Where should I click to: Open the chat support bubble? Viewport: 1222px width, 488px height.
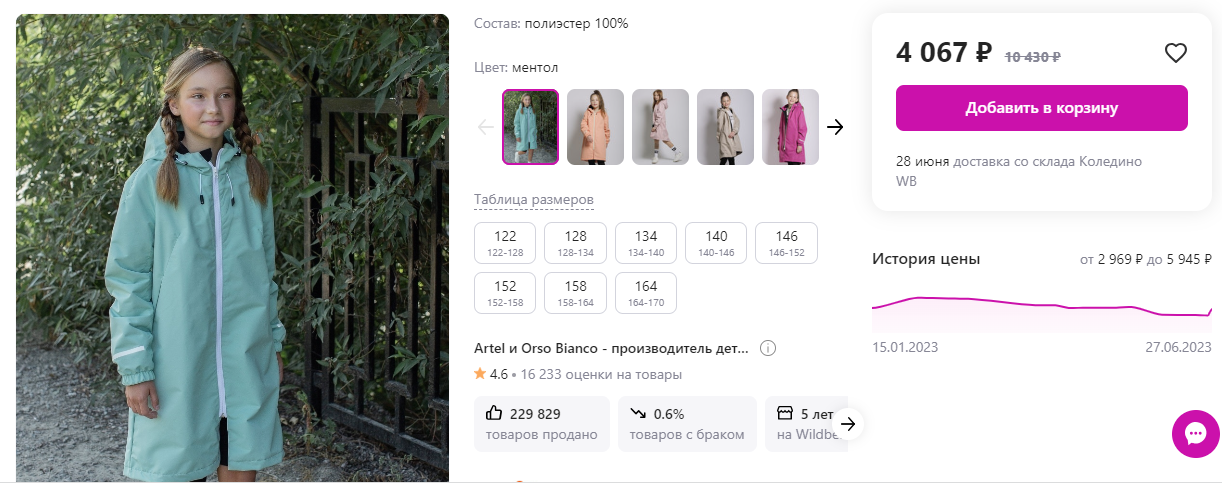coord(1196,434)
